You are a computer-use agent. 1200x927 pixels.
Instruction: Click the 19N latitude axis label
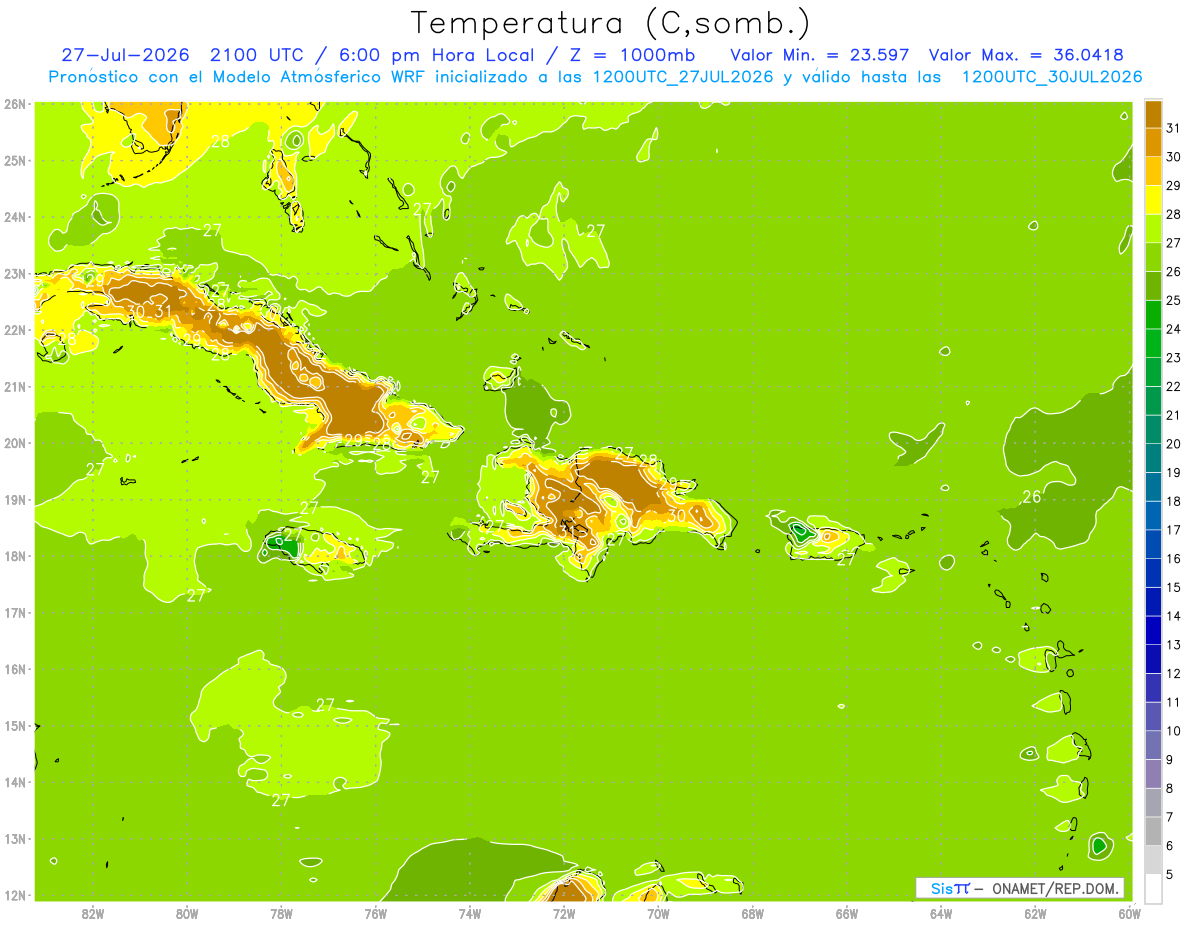click(x=14, y=499)
